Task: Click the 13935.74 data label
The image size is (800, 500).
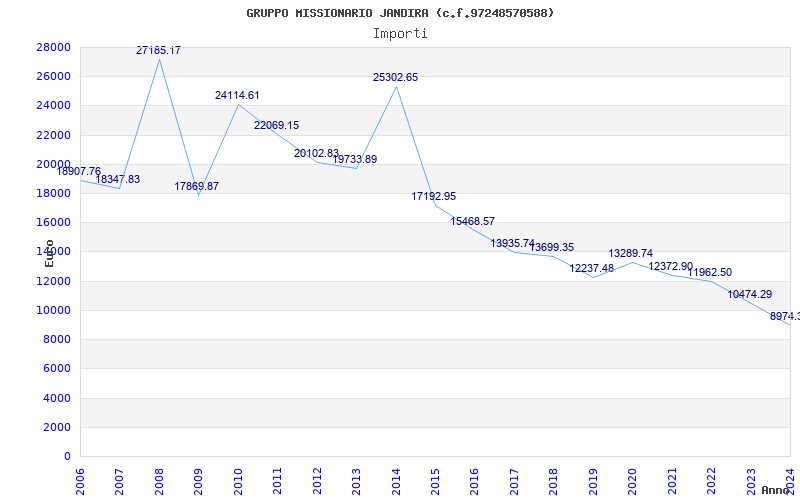Action: coord(513,243)
